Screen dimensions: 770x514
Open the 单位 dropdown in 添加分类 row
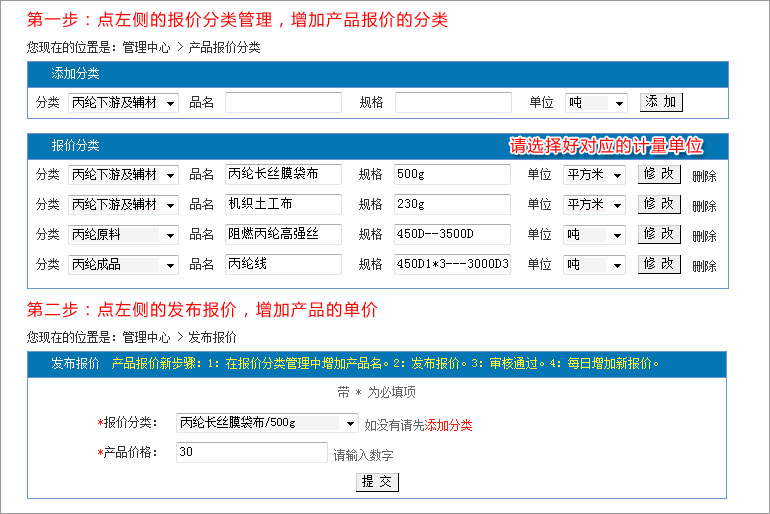[596, 103]
